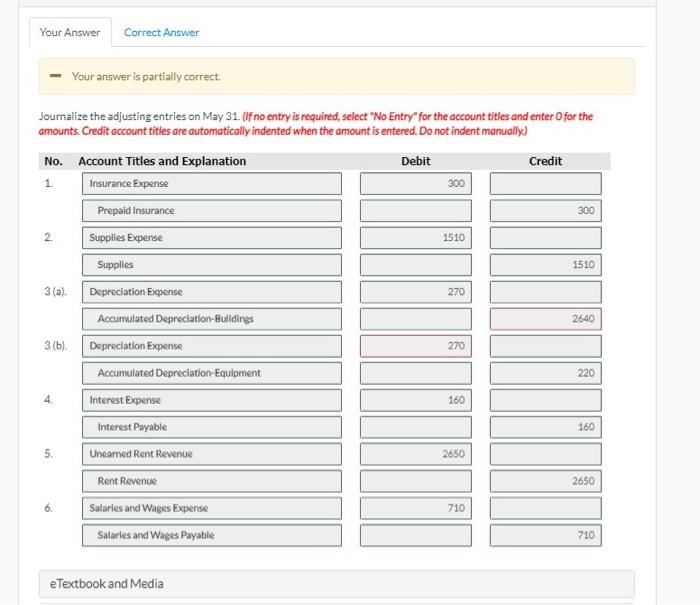Viewport: 700px width, 605px height.
Task: Click empty debit field beside Salaries and Wages Payable
Action: pyautogui.click(x=416, y=535)
